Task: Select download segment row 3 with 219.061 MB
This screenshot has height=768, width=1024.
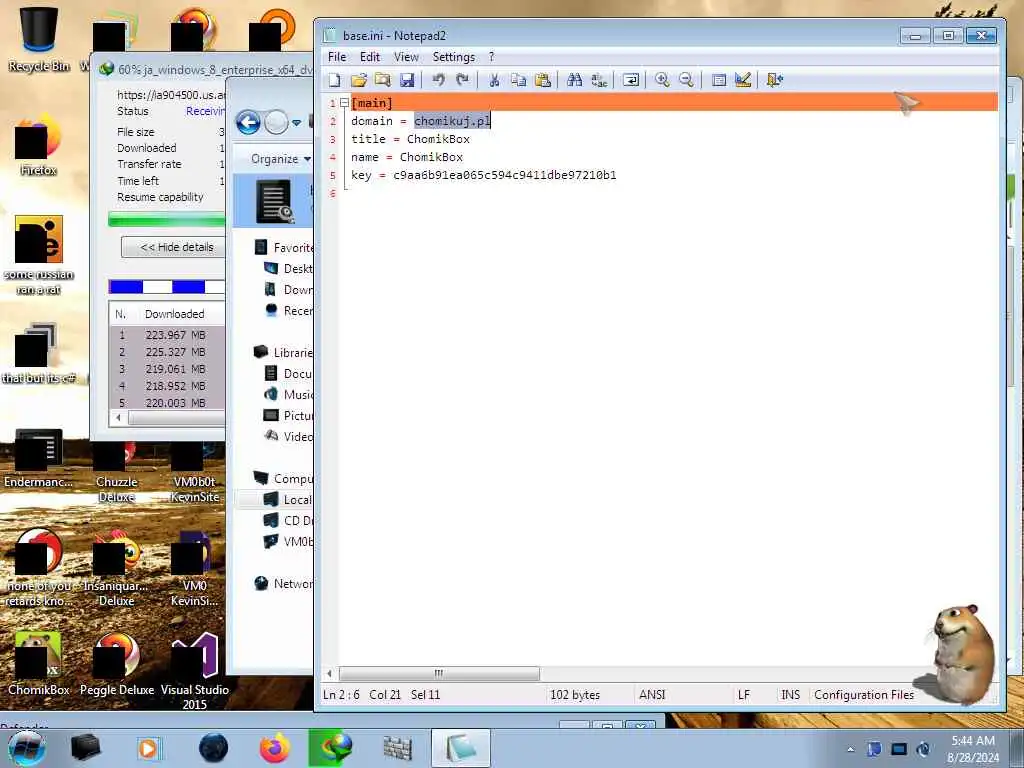Action: (167, 369)
